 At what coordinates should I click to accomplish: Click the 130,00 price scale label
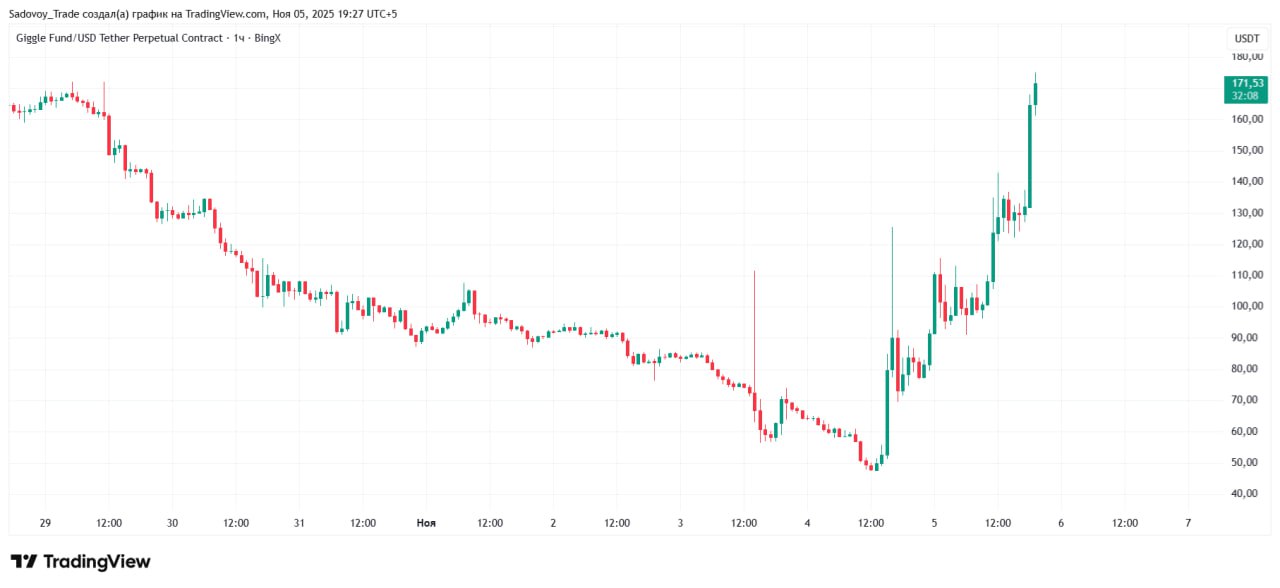(1246, 213)
